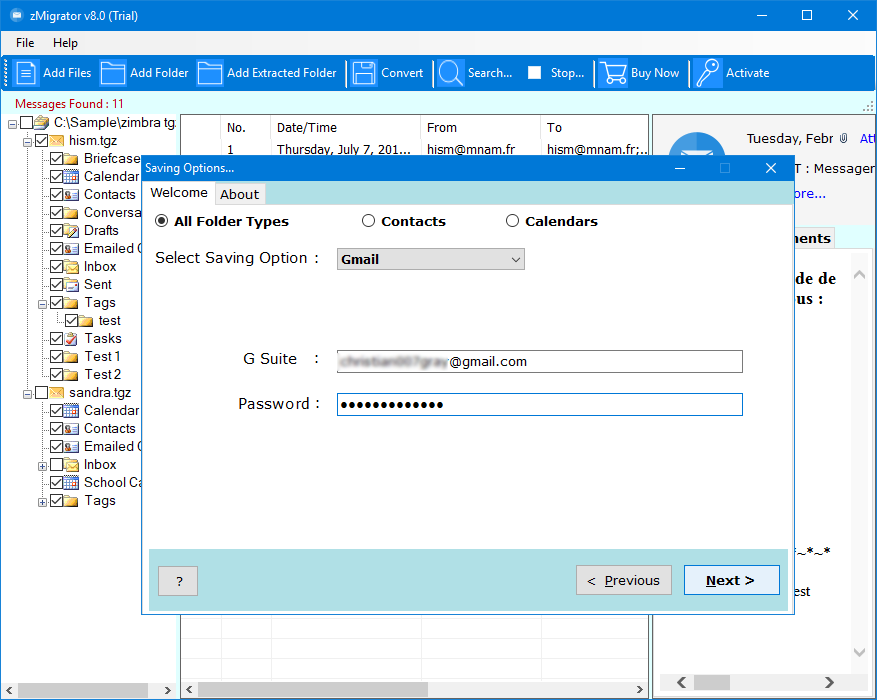This screenshot has width=877, height=700.
Task: Select the Contacts radio button
Action: pyautogui.click(x=369, y=221)
